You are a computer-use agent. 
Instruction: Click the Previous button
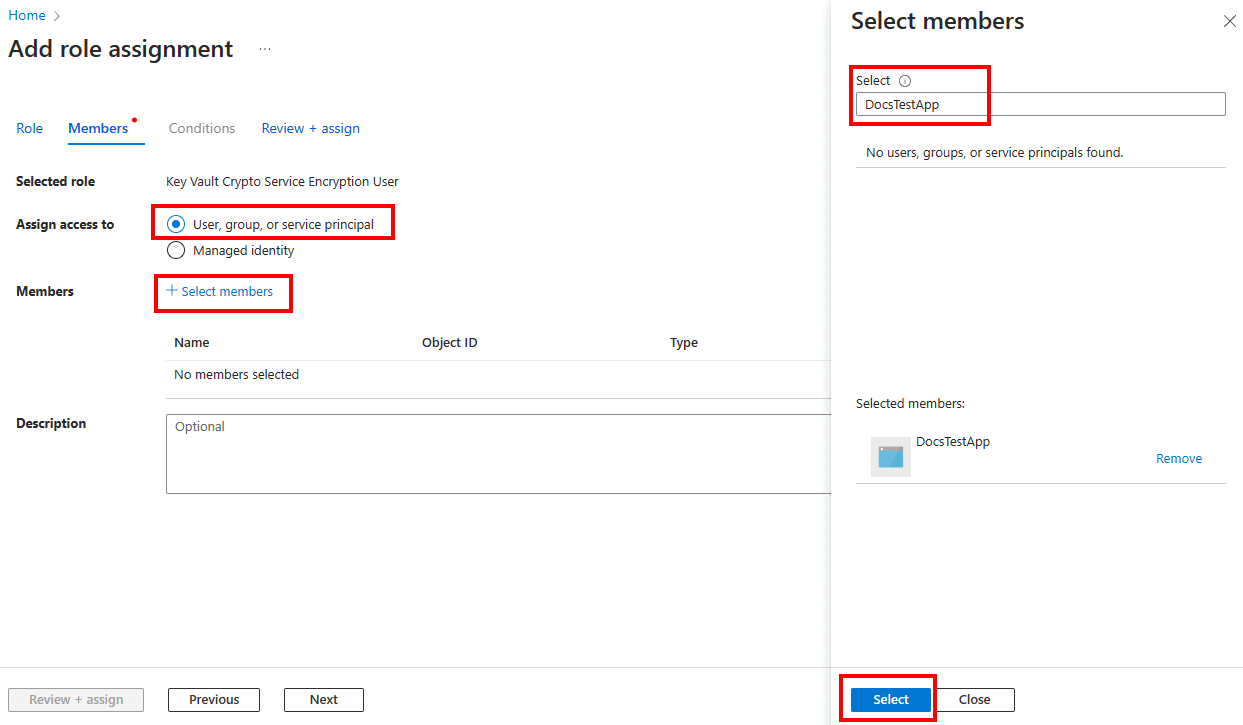[213, 699]
